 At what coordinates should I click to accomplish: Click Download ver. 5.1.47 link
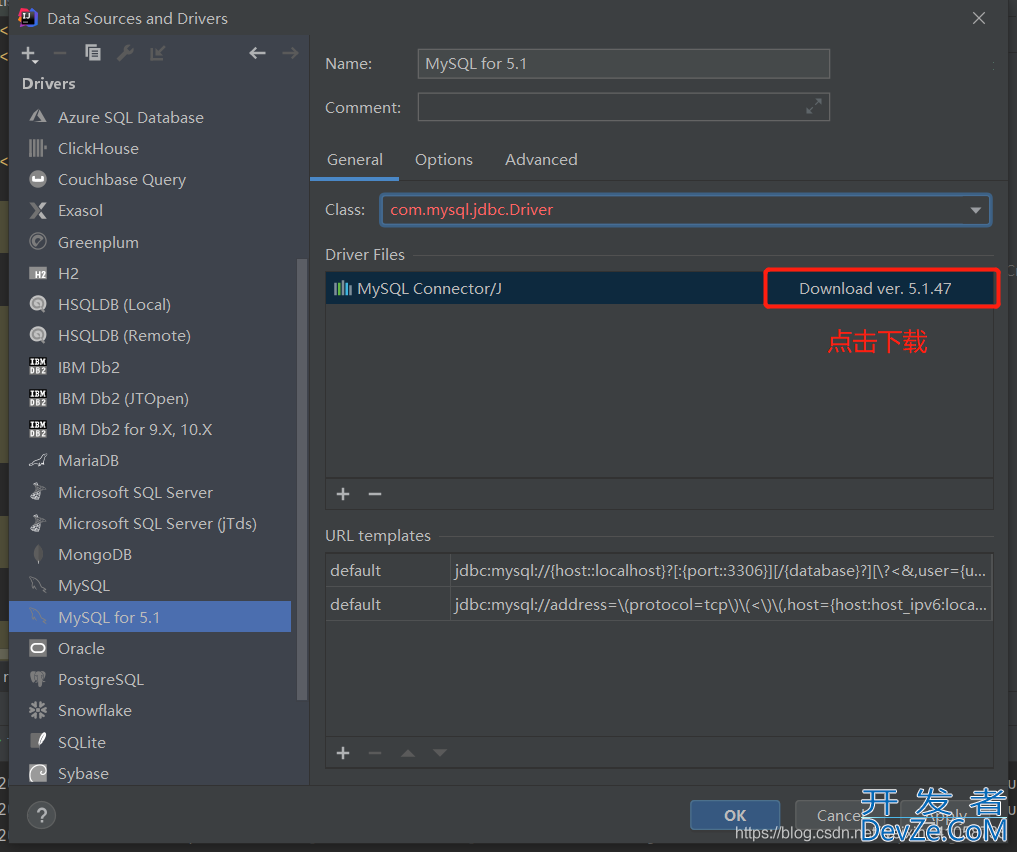point(875,289)
